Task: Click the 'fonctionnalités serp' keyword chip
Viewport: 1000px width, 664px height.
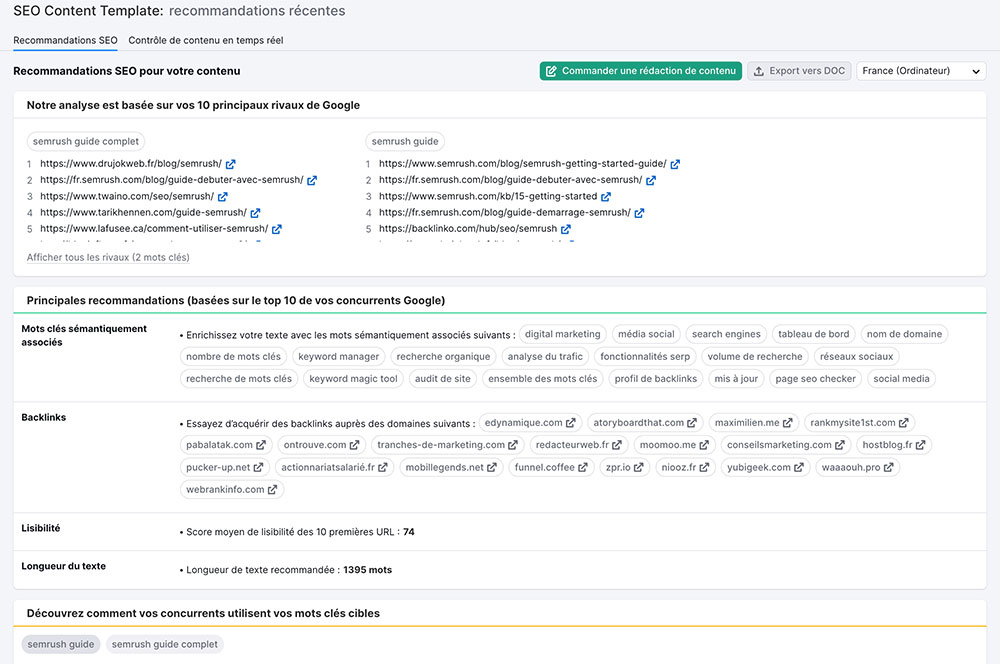Action: 645,357
